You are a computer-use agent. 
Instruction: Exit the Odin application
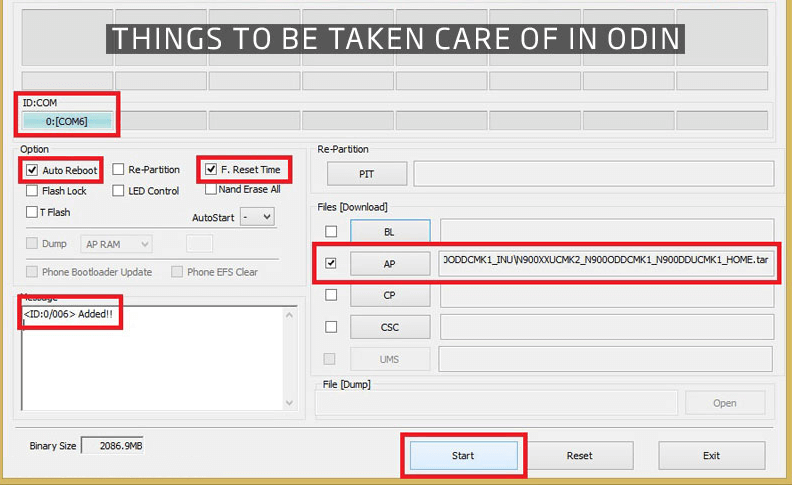pyautogui.click(x=711, y=455)
